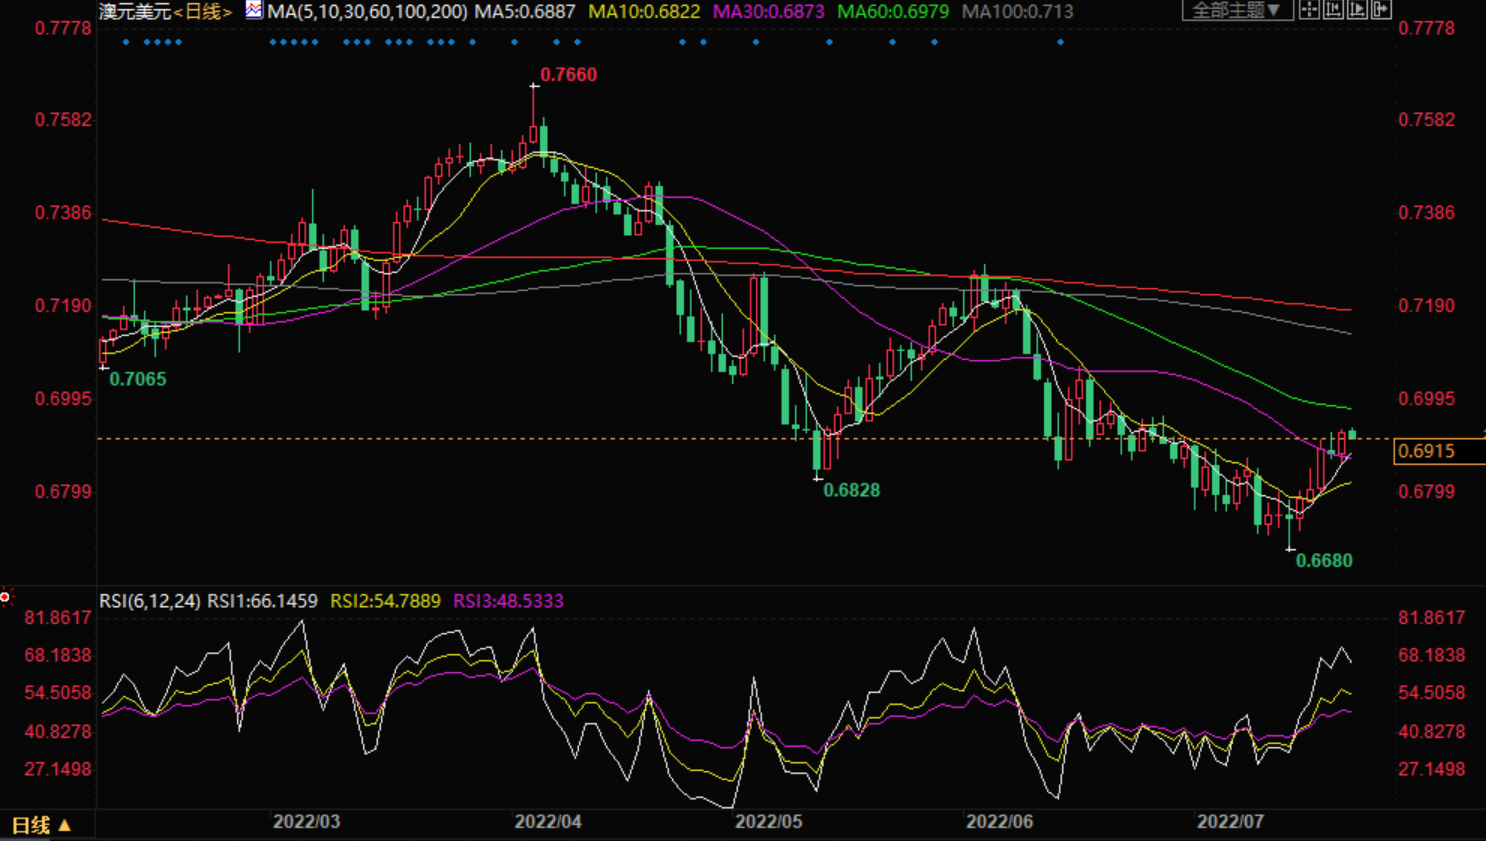Open MA(5,10,30,60,100,200) indicator settings
This screenshot has width=1486, height=841.
click(x=367, y=12)
